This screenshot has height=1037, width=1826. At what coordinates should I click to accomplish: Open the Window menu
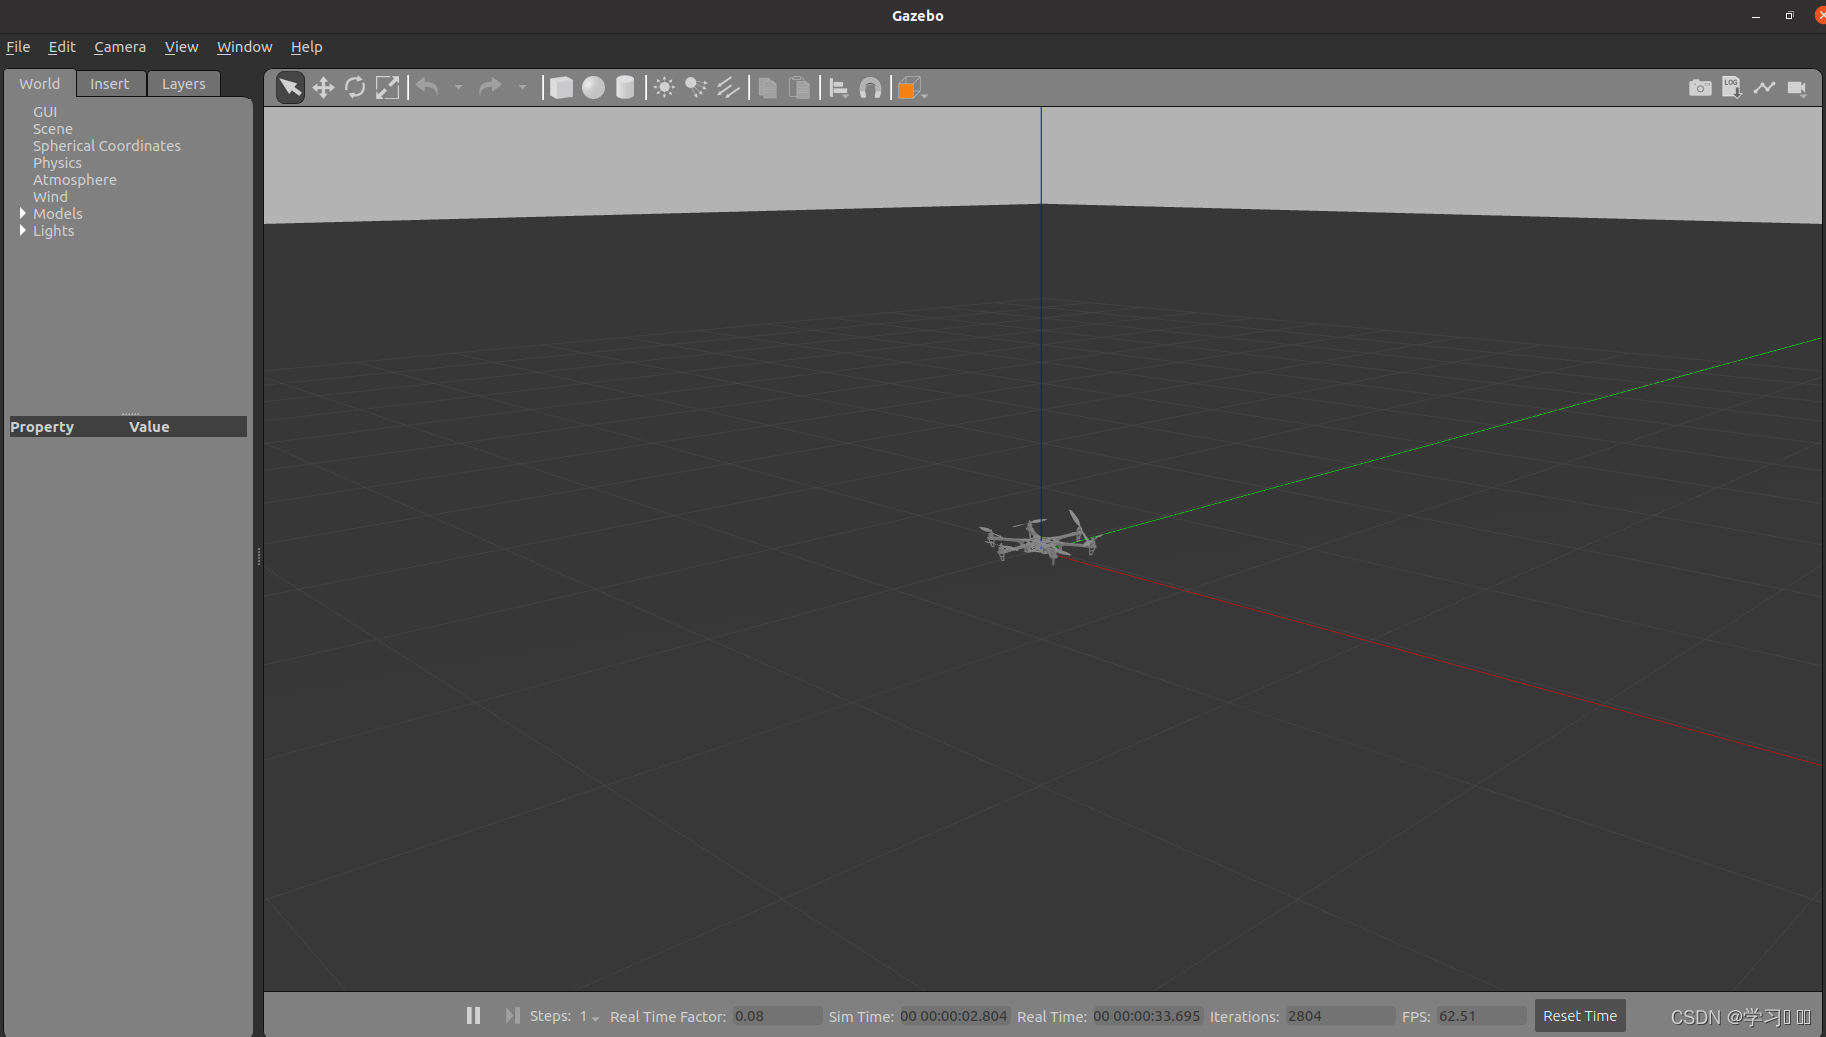pyautogui.click(x=244, y=47)
